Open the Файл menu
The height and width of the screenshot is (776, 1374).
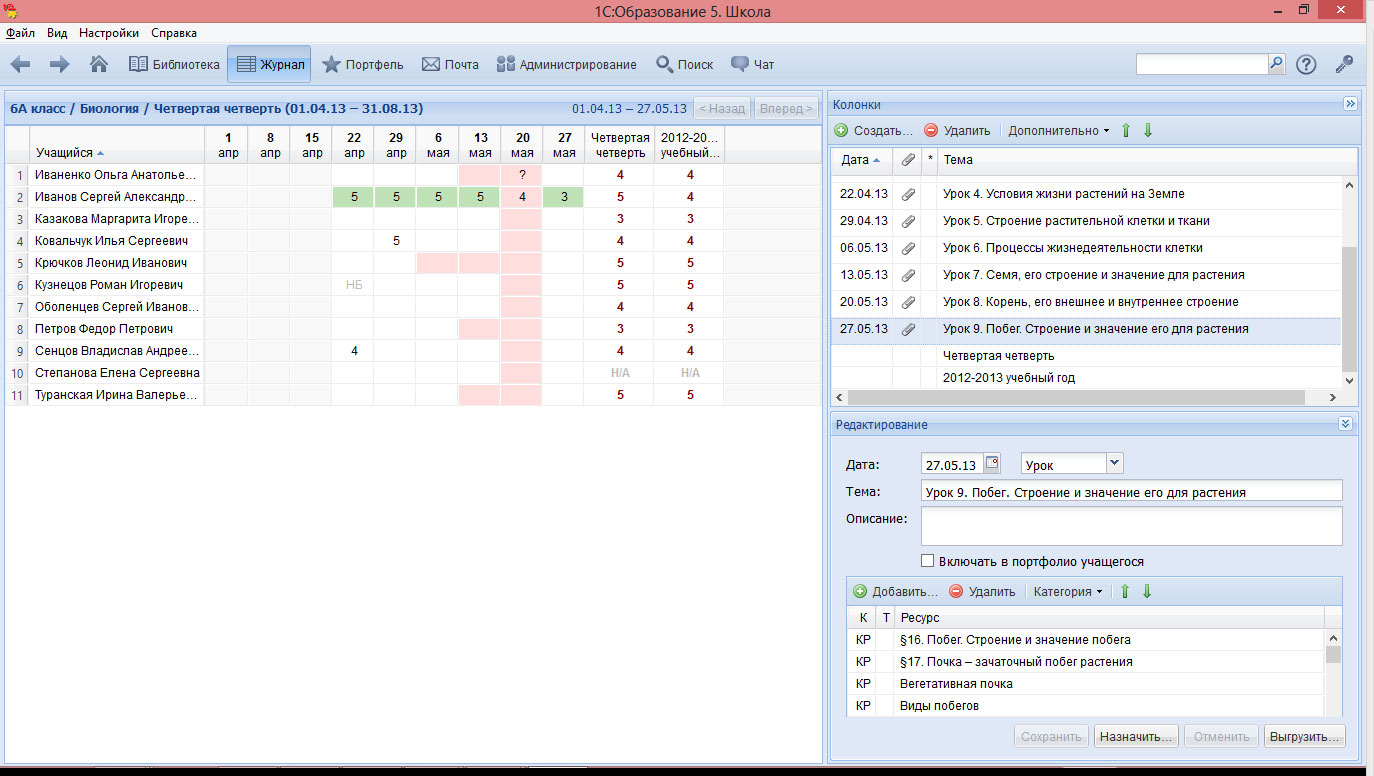tap(20, 33)
